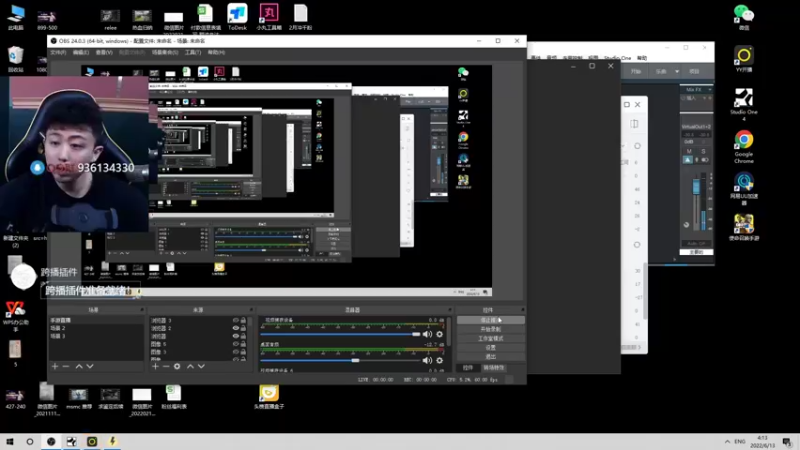Viewport: 800px width, 450px height.
Task: Click 退出 exit button in OBS controls
Action: (490, 357)
